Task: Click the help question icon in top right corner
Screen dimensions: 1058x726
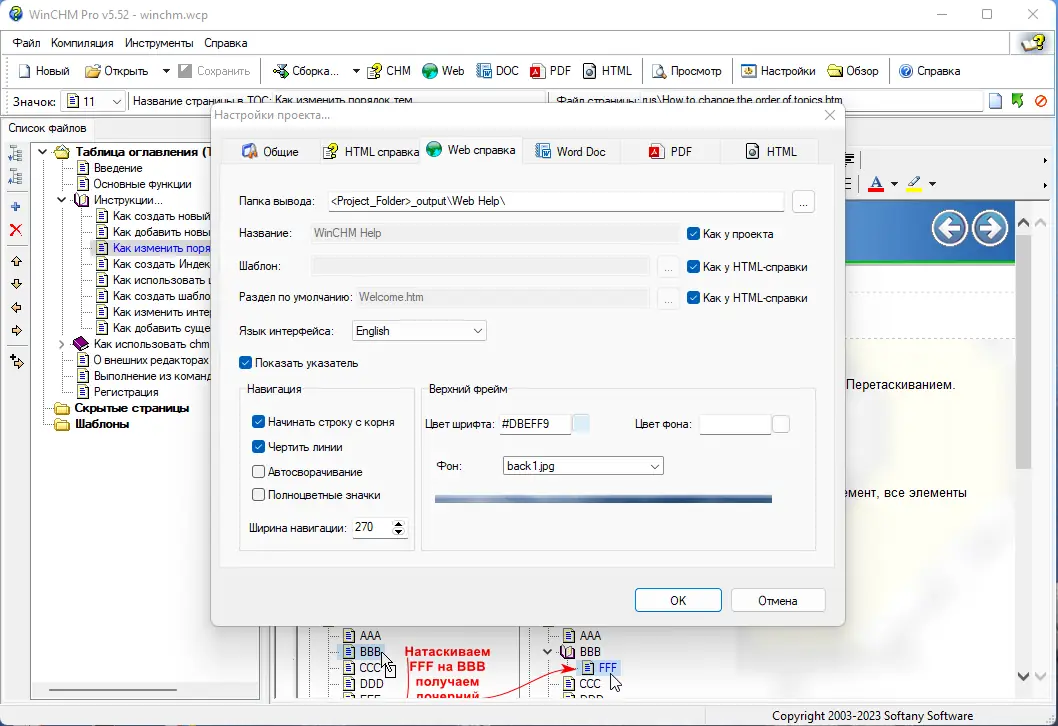Action: point(1032,43)
